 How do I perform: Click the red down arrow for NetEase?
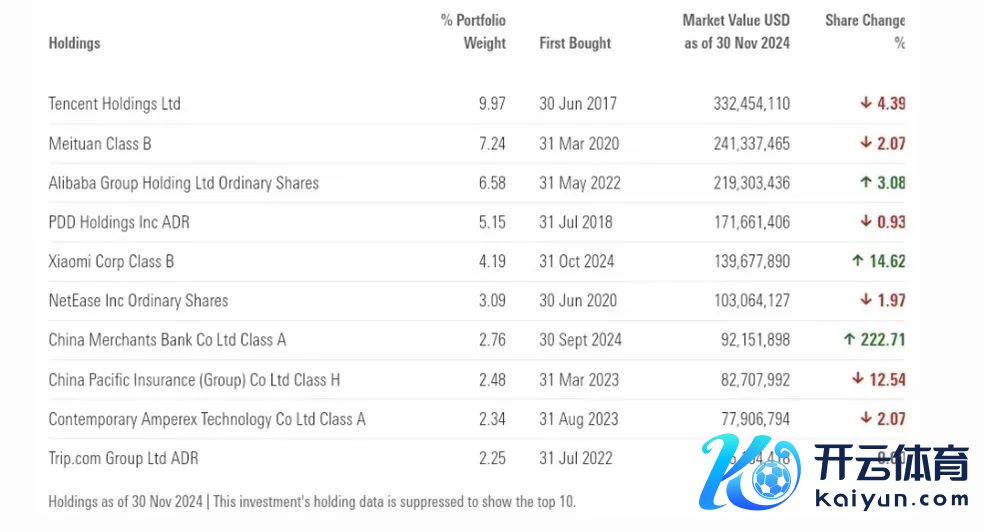tap(866, 300)
